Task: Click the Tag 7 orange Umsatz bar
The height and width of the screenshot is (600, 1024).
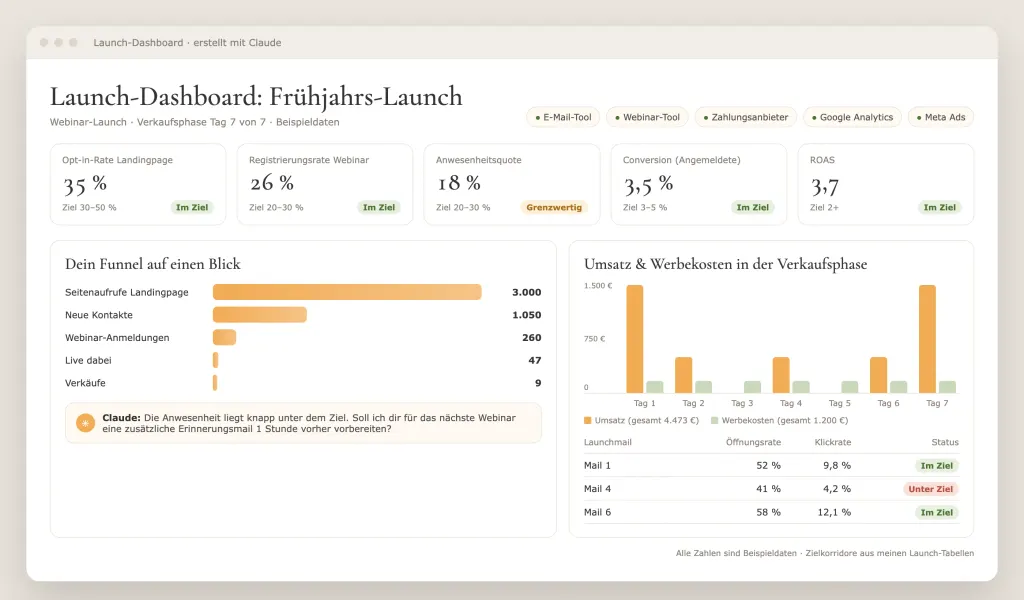Action: click(x=927, y=339)
